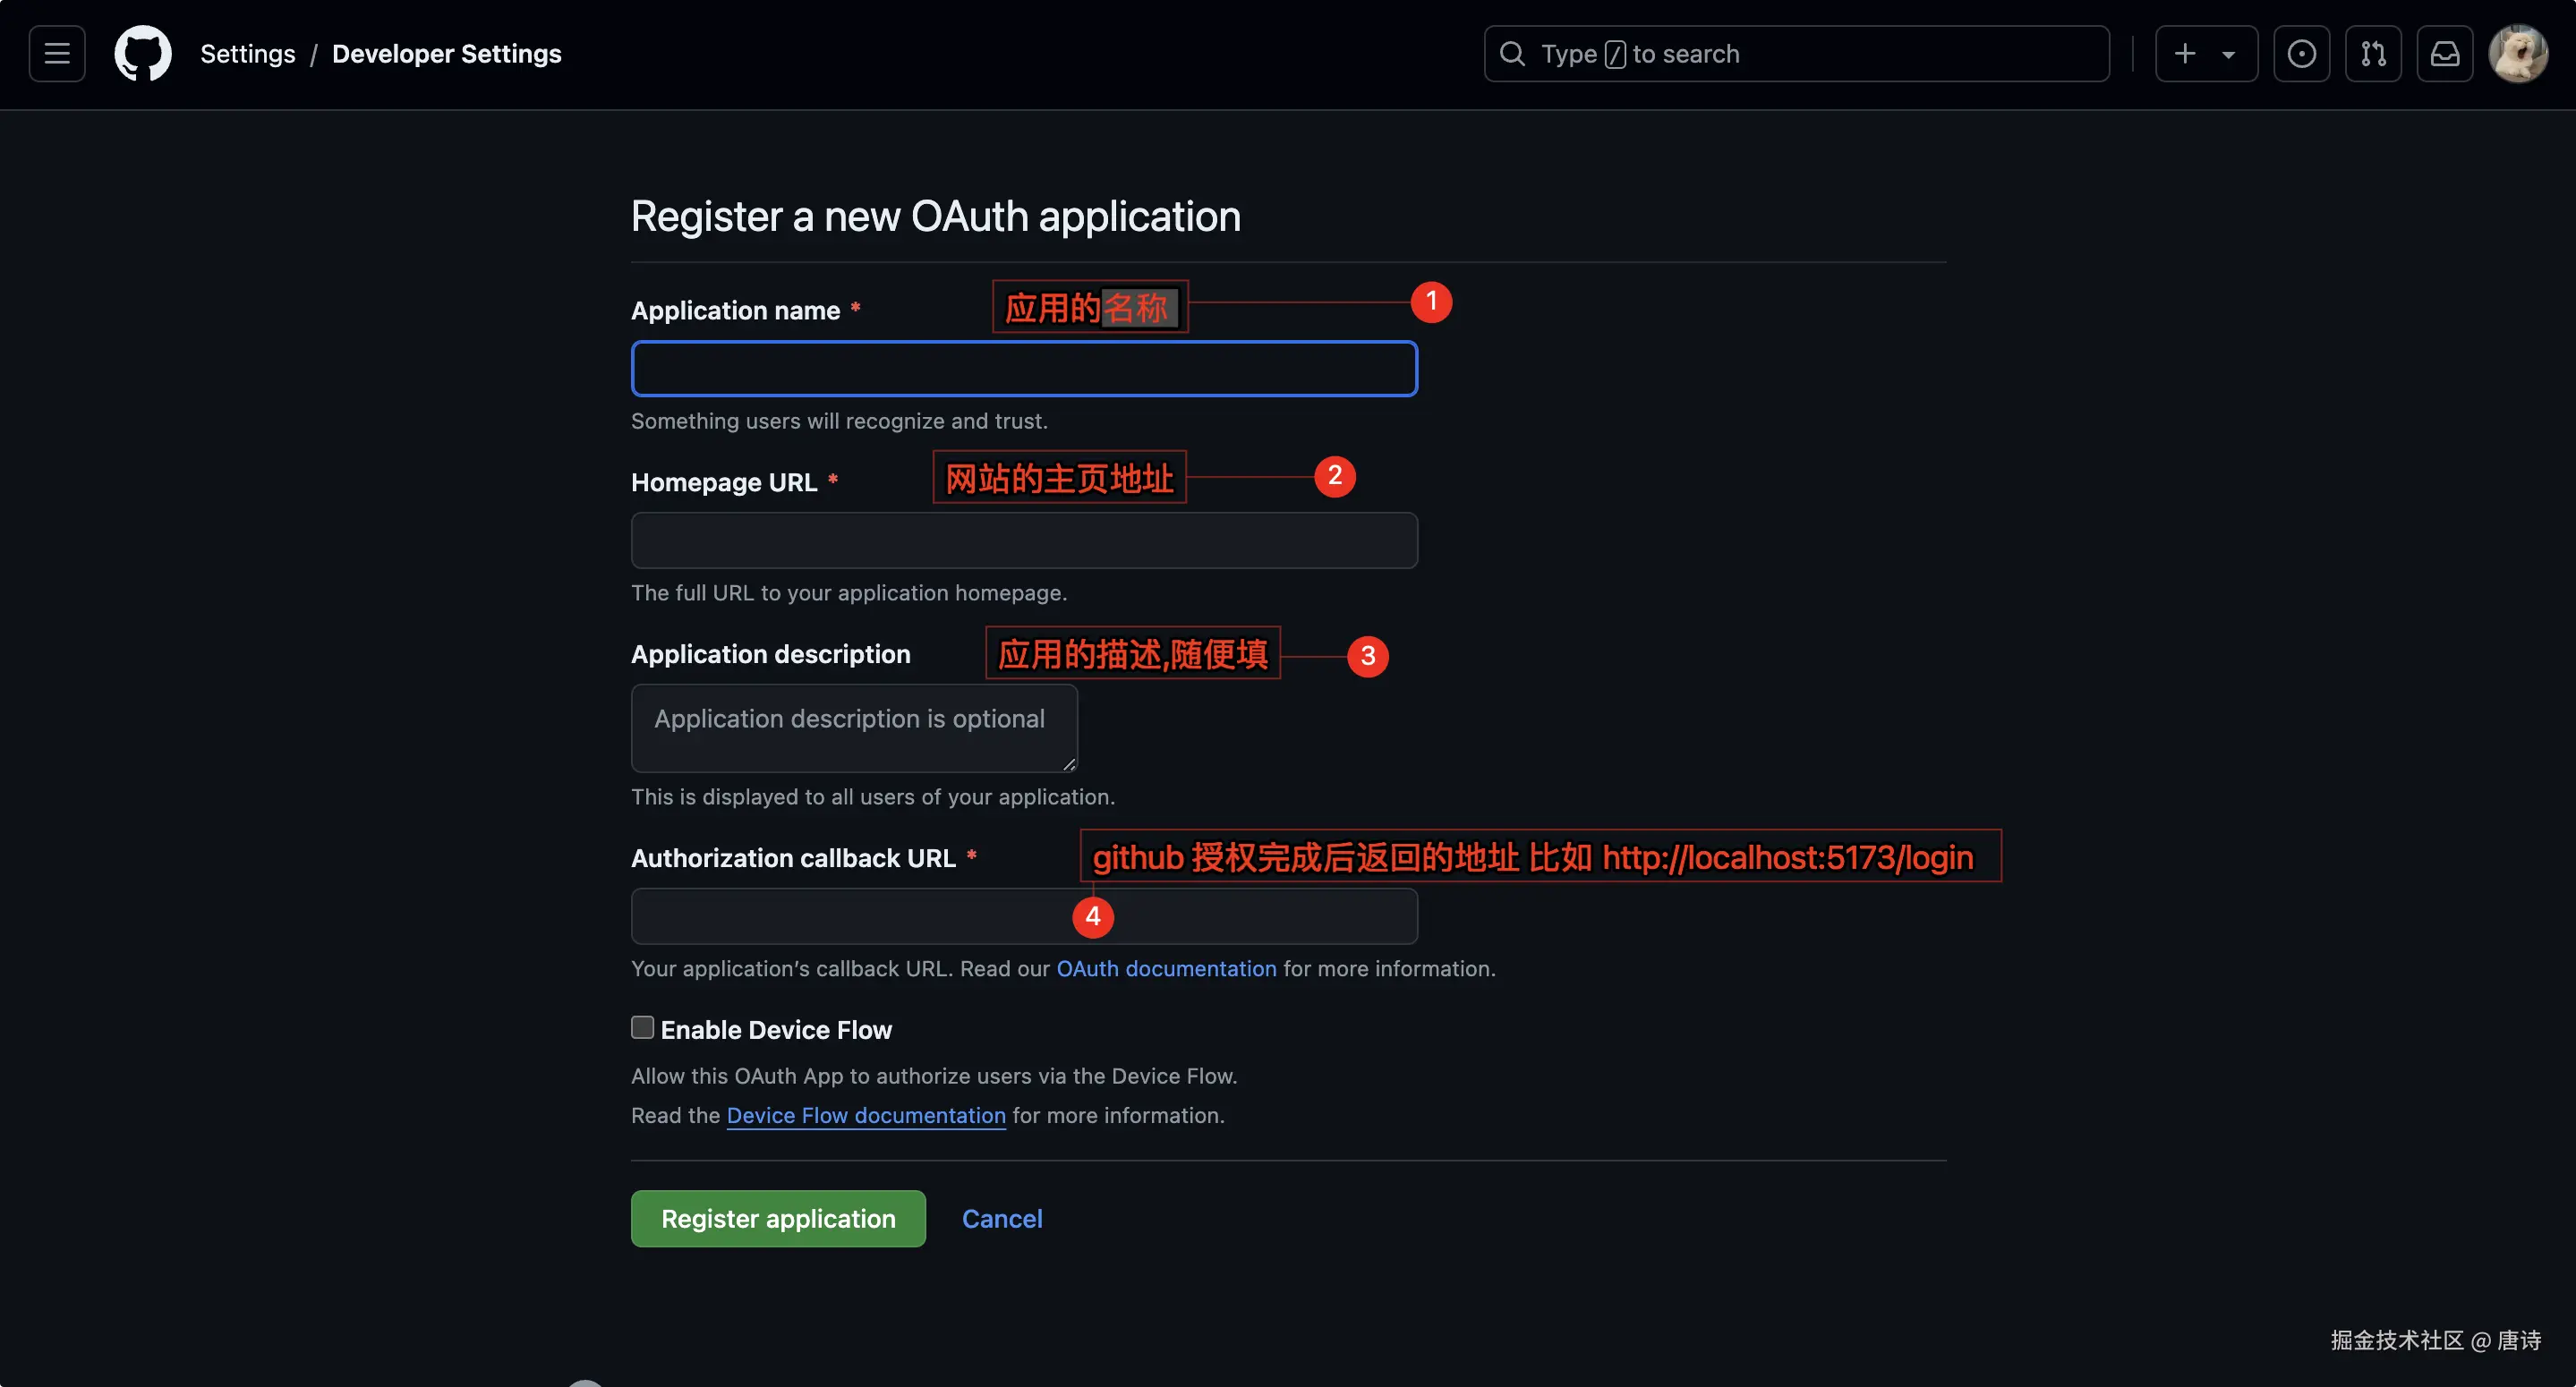This screenshot has height=1387, width=2576.
Task: Click the Authorization callback URL field
Action: point(850,916)
